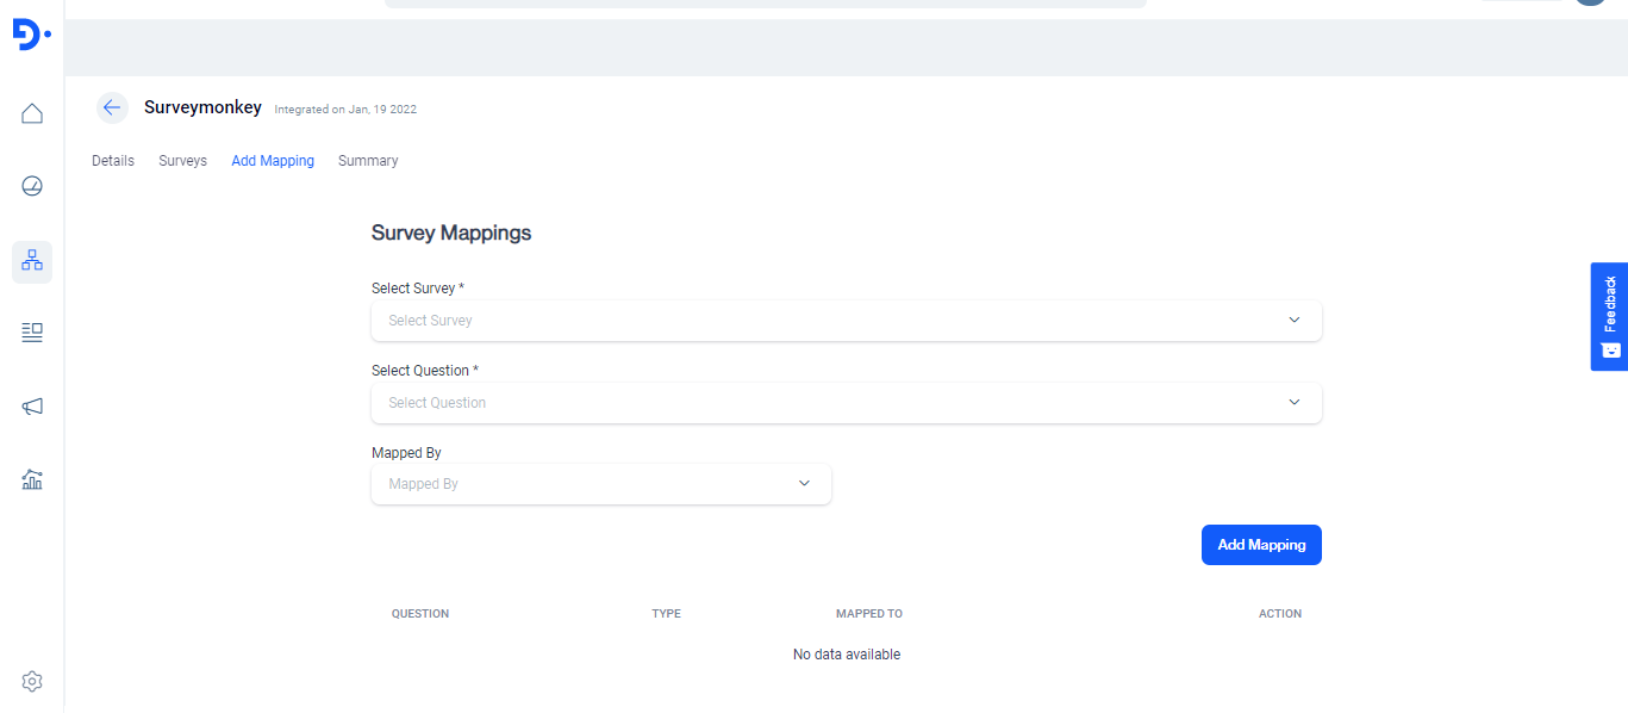
Task: Open the dashboard gauge icon
Action: coord(32,186)
